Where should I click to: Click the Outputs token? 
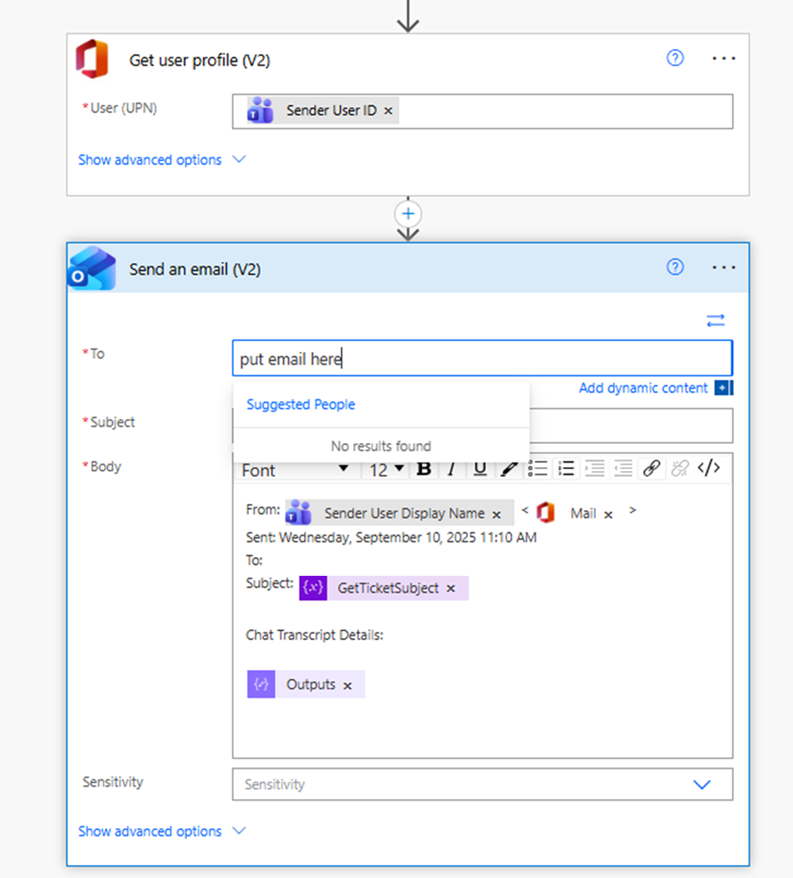tap(306, 684)
